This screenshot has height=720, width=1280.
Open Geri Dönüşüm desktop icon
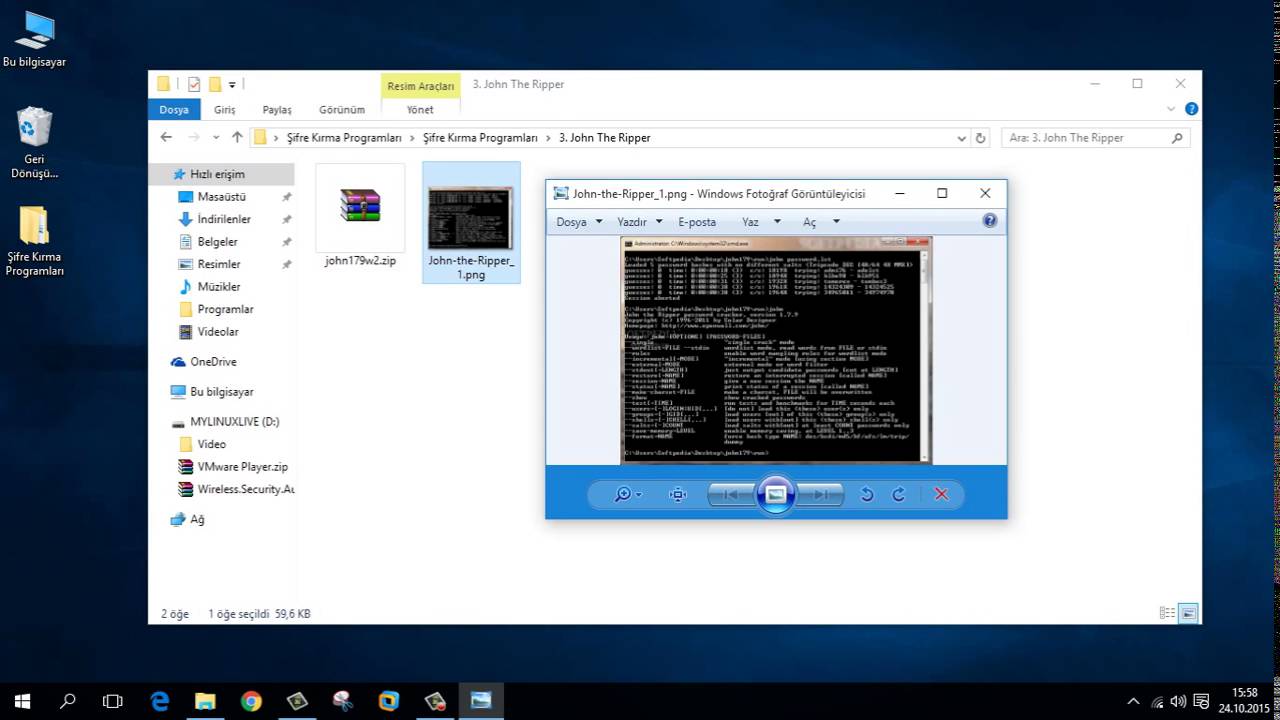34,143
